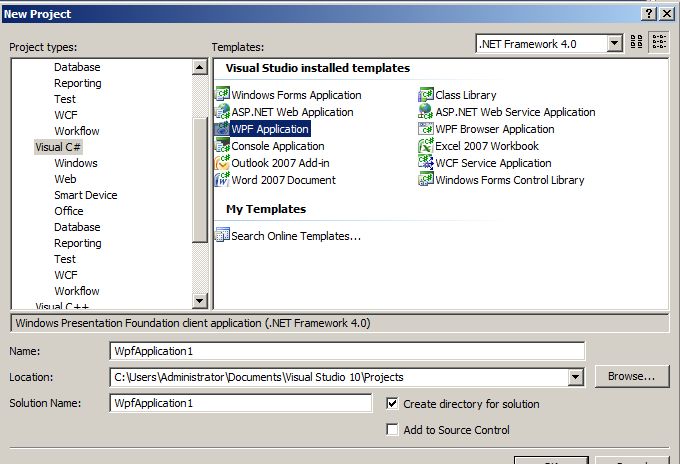Click Excel 2007 Workbook label text

(x=487, y=146)
